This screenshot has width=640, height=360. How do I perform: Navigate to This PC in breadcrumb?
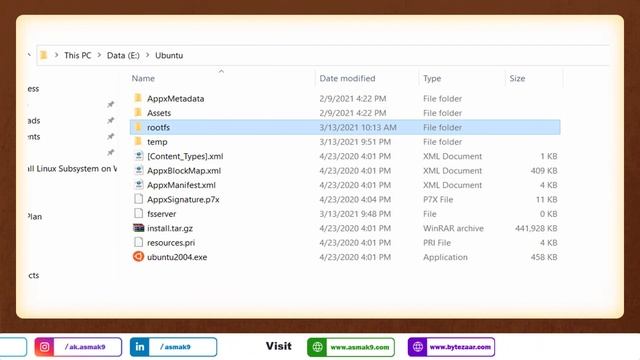click(x=78, y=55)
